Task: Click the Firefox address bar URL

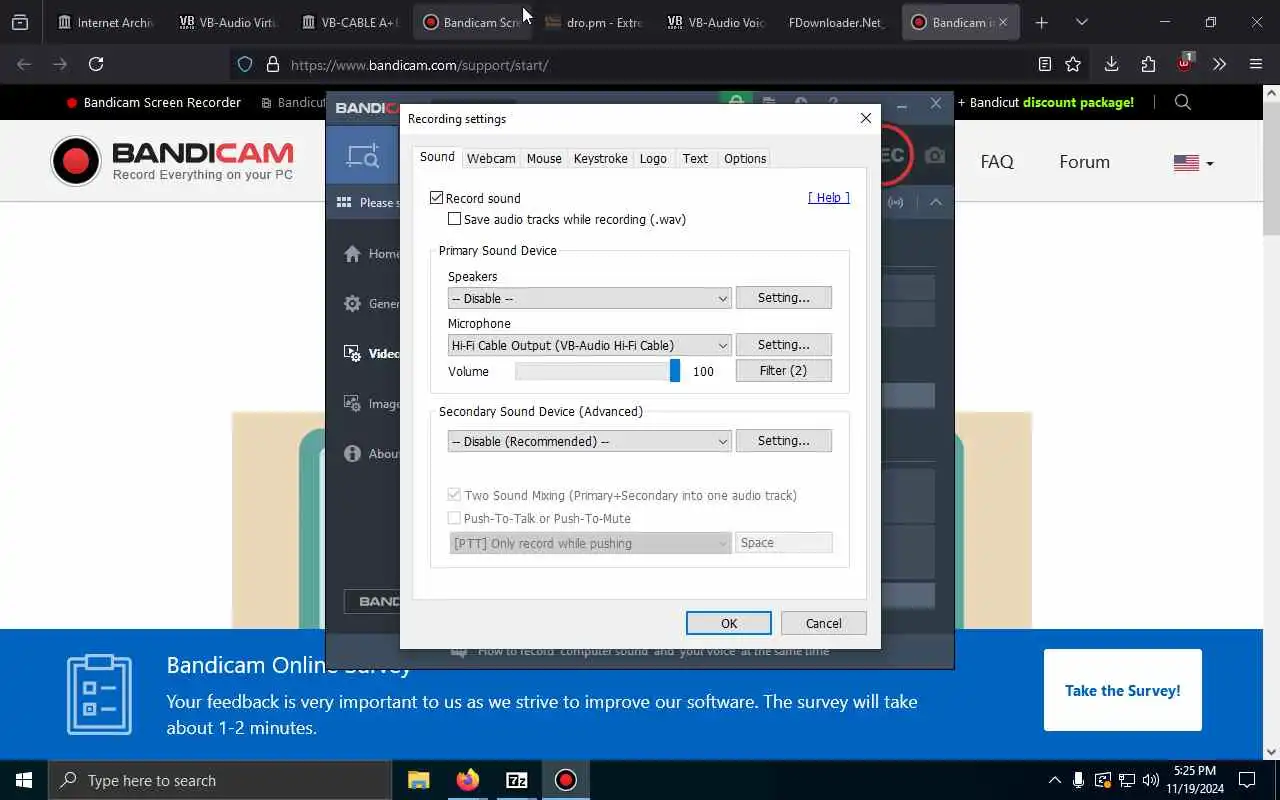Action: pyautogui.click(x=420, y=65)
